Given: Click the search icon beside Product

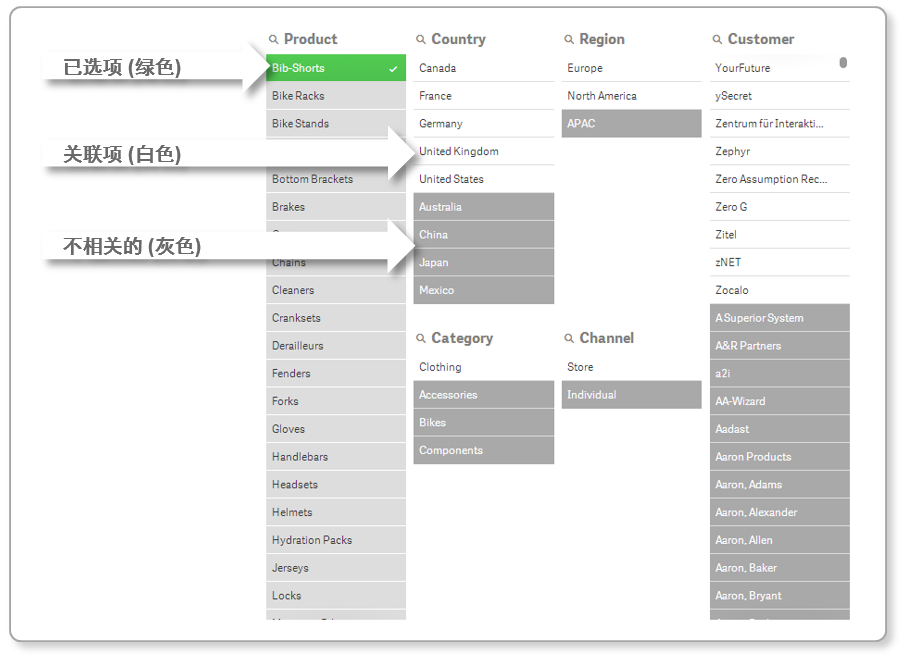Looking at the screenshot, I should [x=274, y=40].
